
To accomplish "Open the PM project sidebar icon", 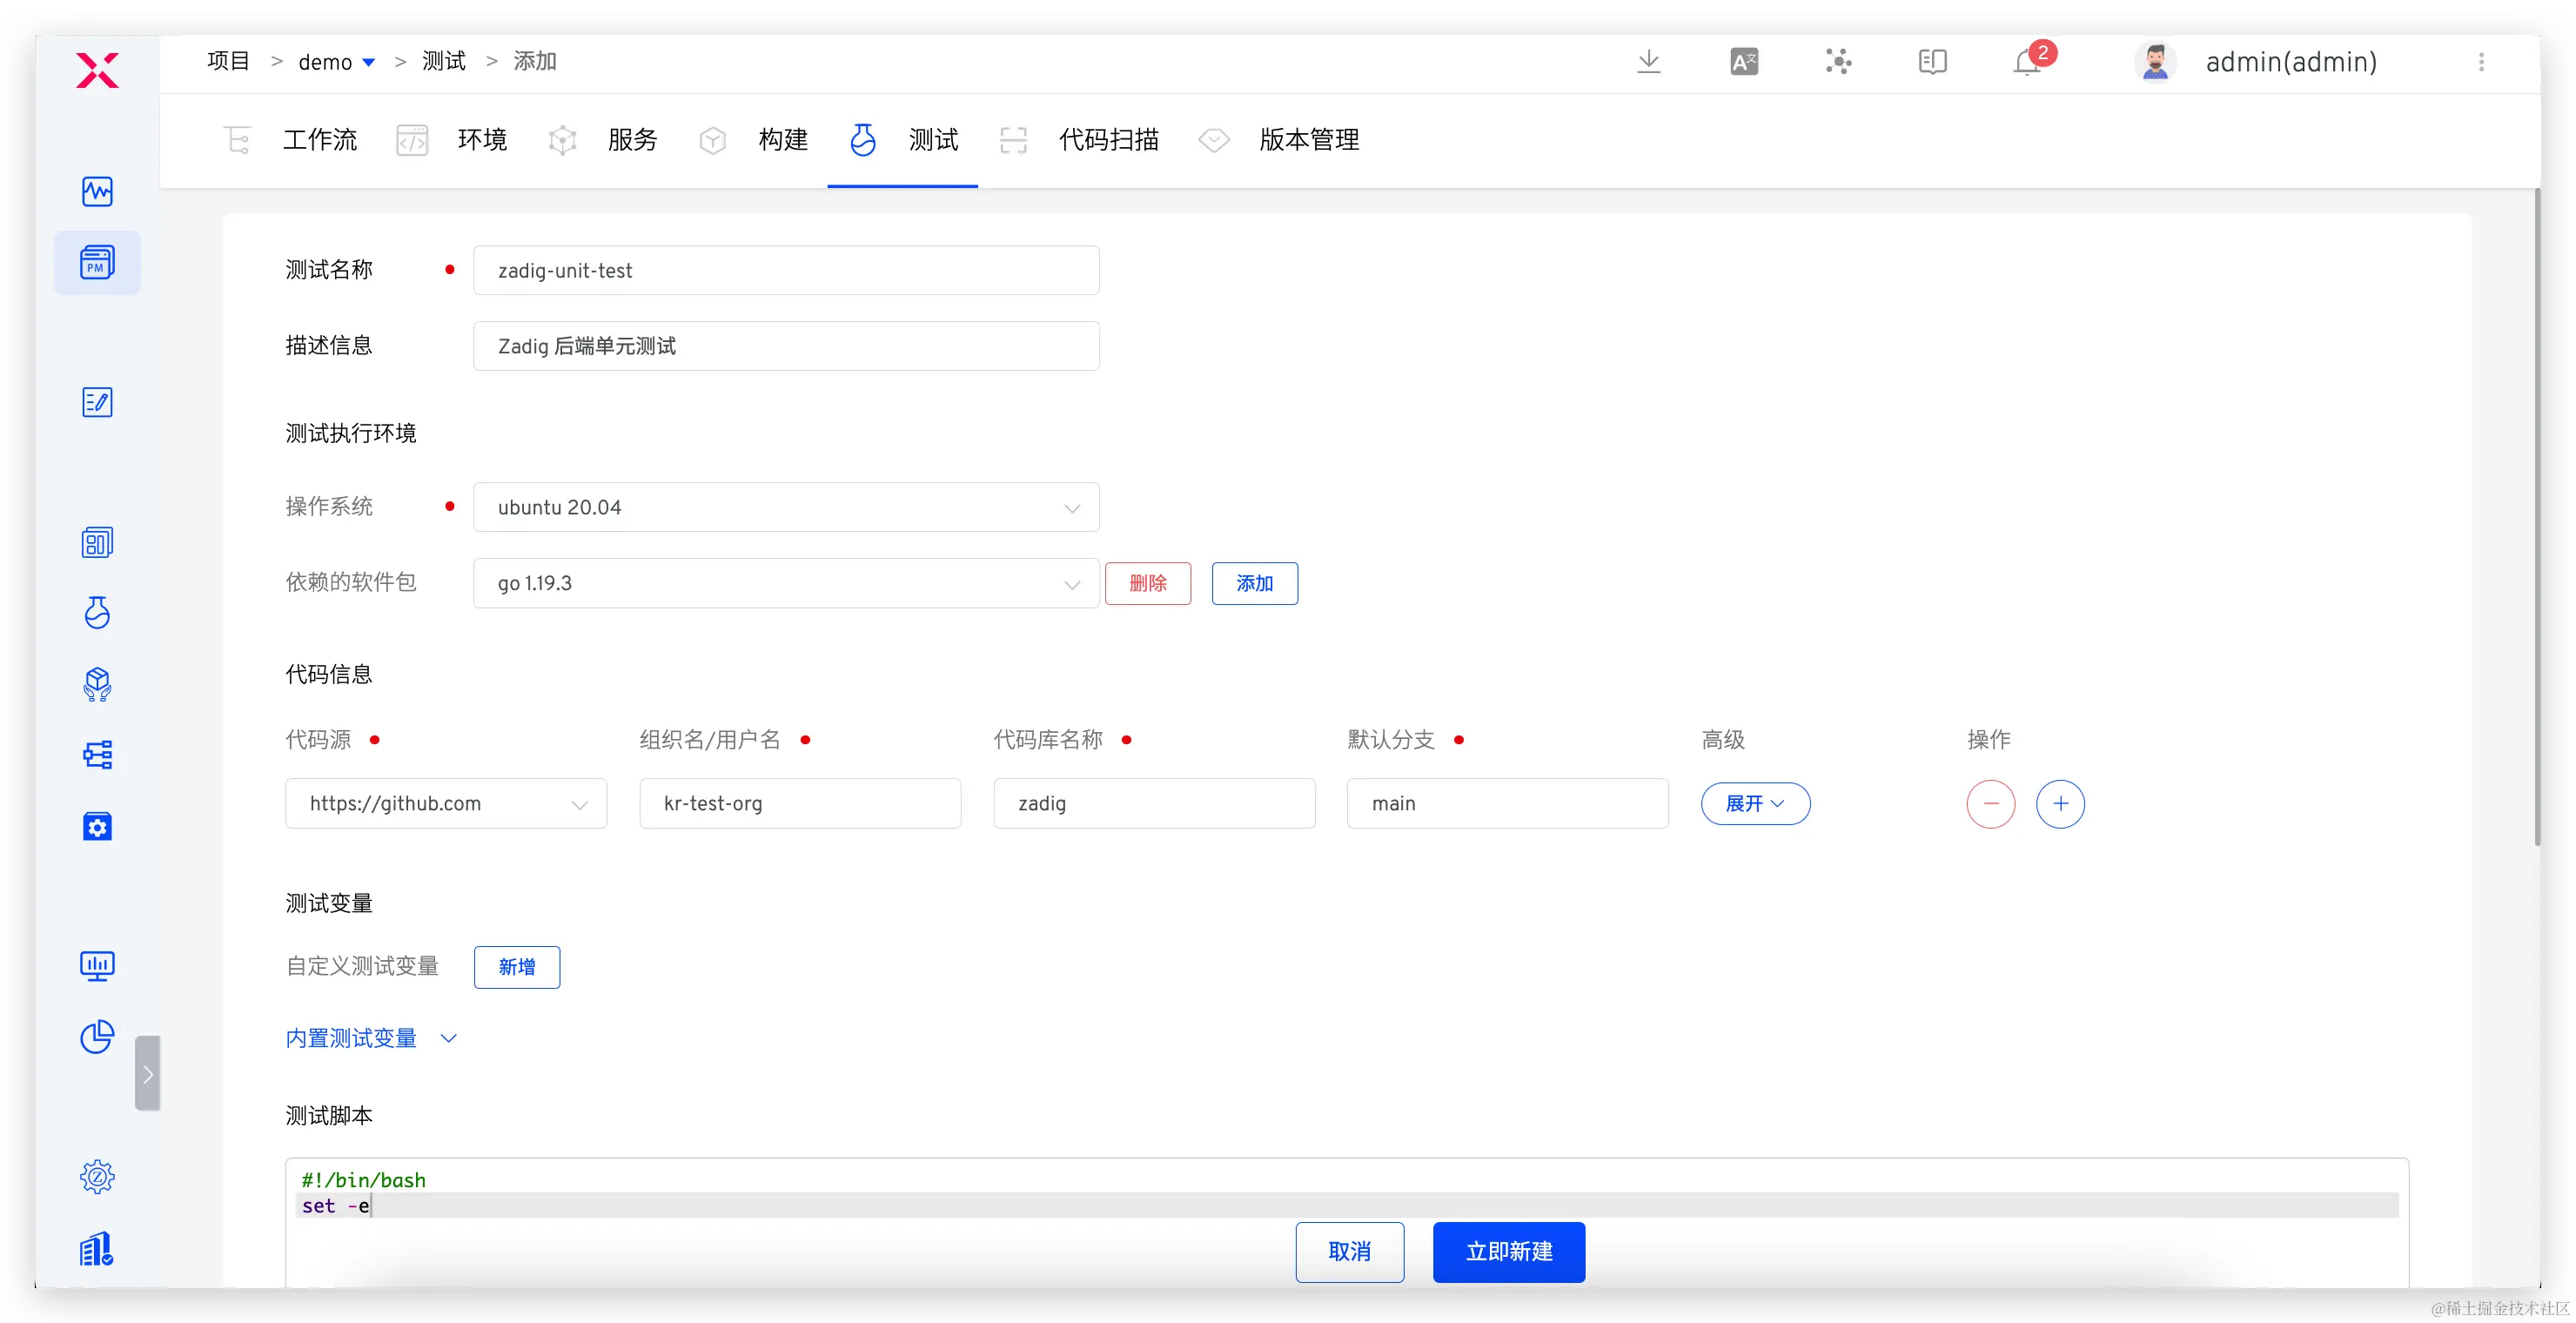I will (x=97, y=263).
